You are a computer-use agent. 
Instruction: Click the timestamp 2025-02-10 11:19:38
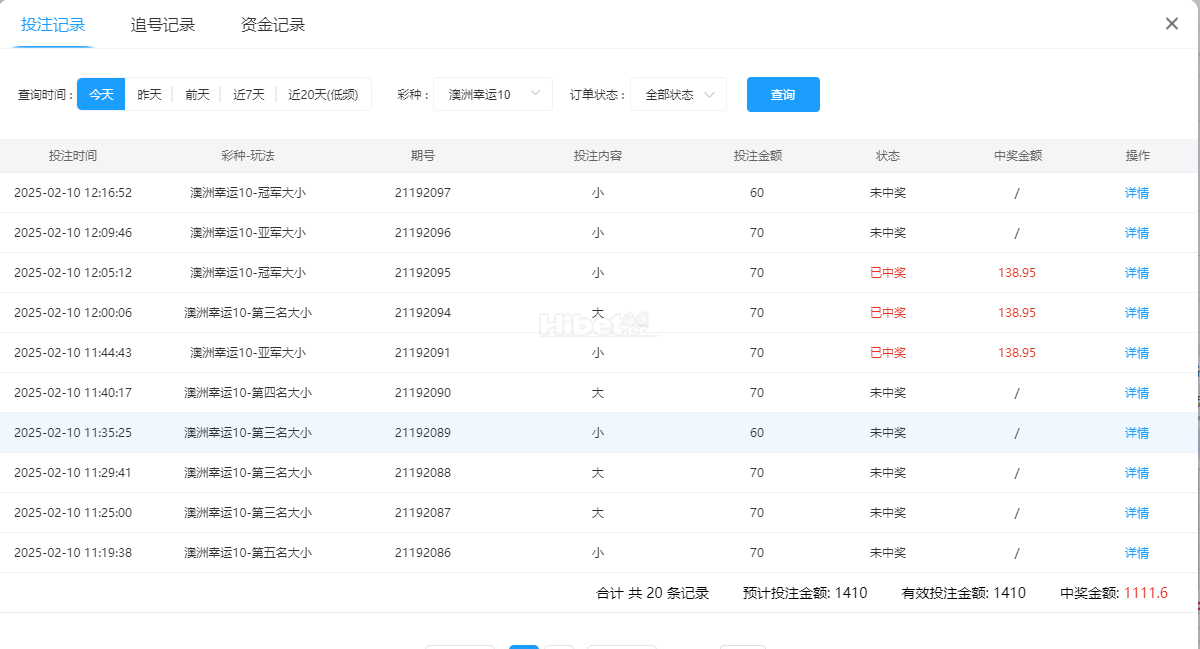click(73, 553)
